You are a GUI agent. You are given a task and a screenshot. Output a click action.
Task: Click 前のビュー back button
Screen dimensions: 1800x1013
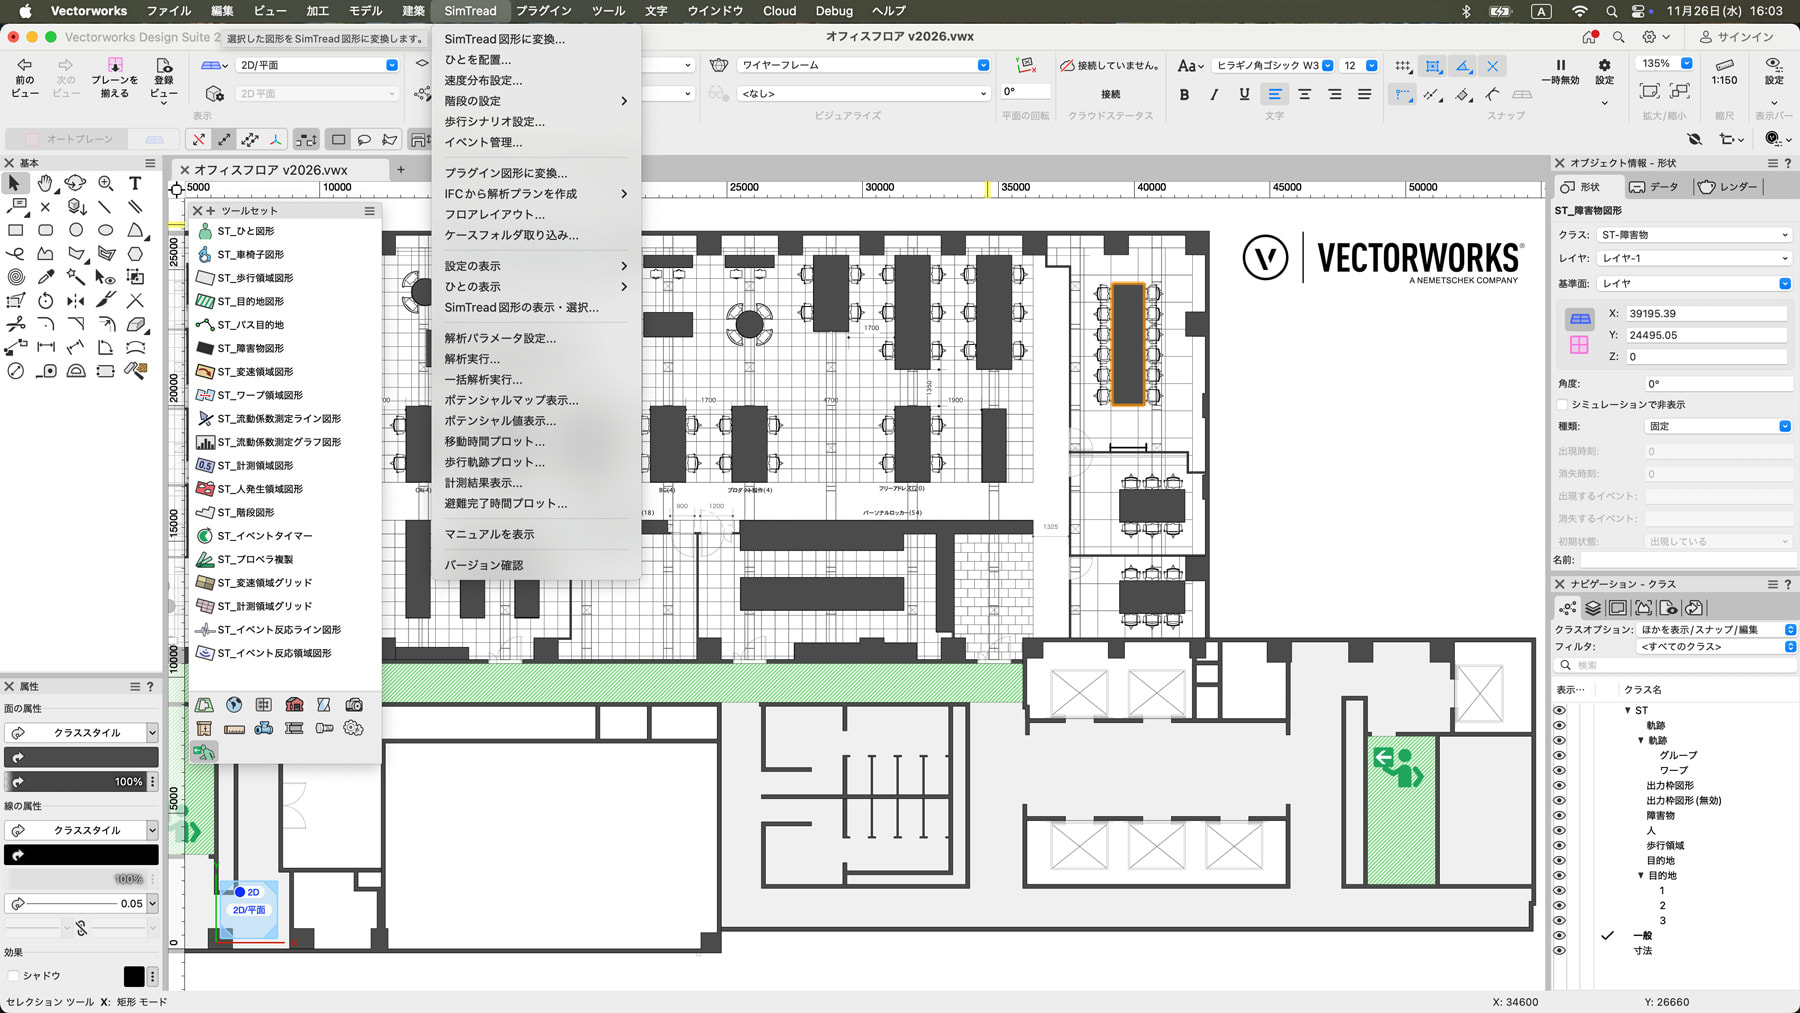pyautogui.click(x=25, y=78)
